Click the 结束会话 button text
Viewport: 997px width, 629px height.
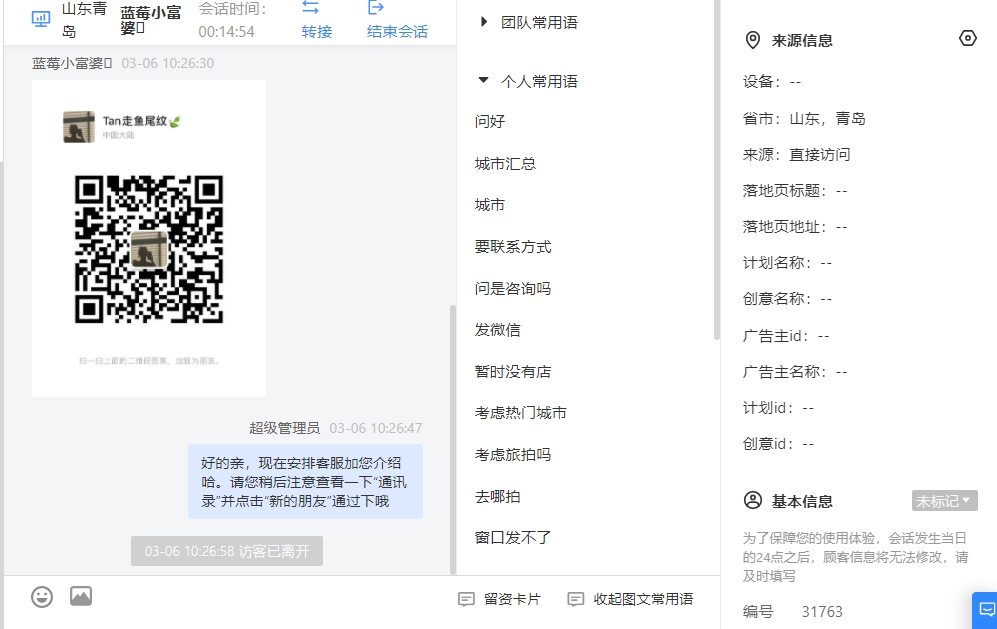click(x=397, y=32)
